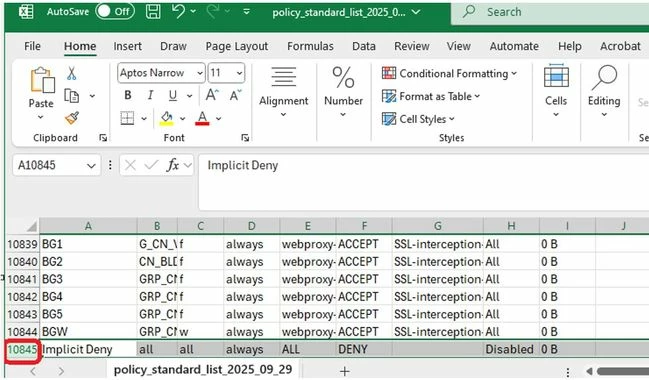Click the Cut scissors icon
649x380 pixels.
tap(72, 74)
